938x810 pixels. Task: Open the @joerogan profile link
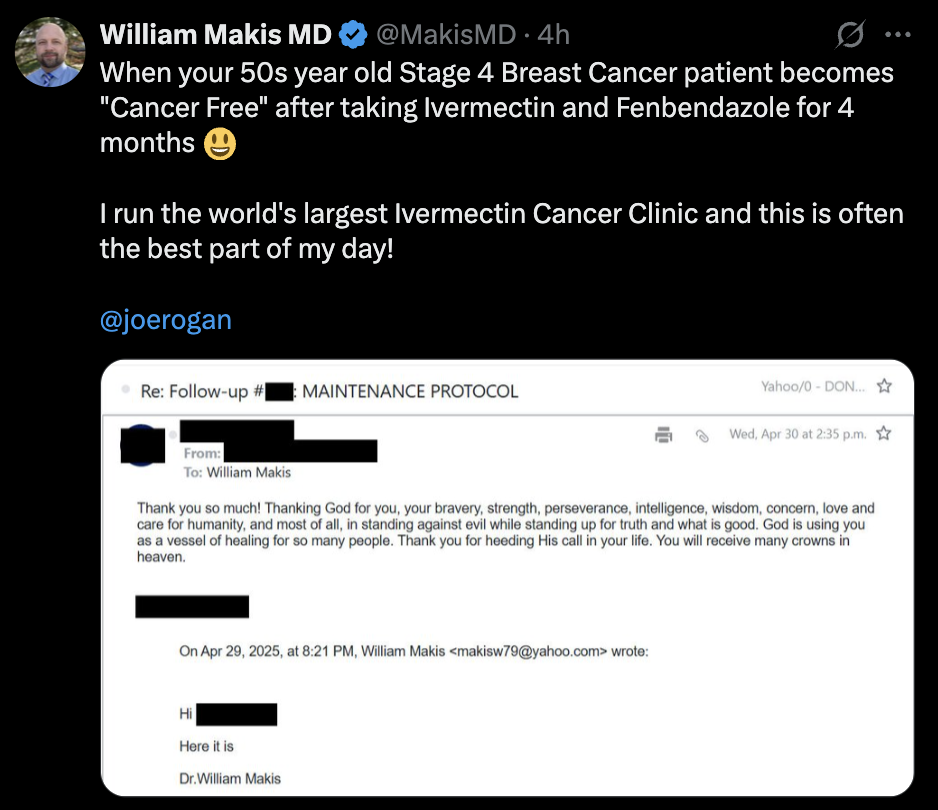[x=164, y=318]
